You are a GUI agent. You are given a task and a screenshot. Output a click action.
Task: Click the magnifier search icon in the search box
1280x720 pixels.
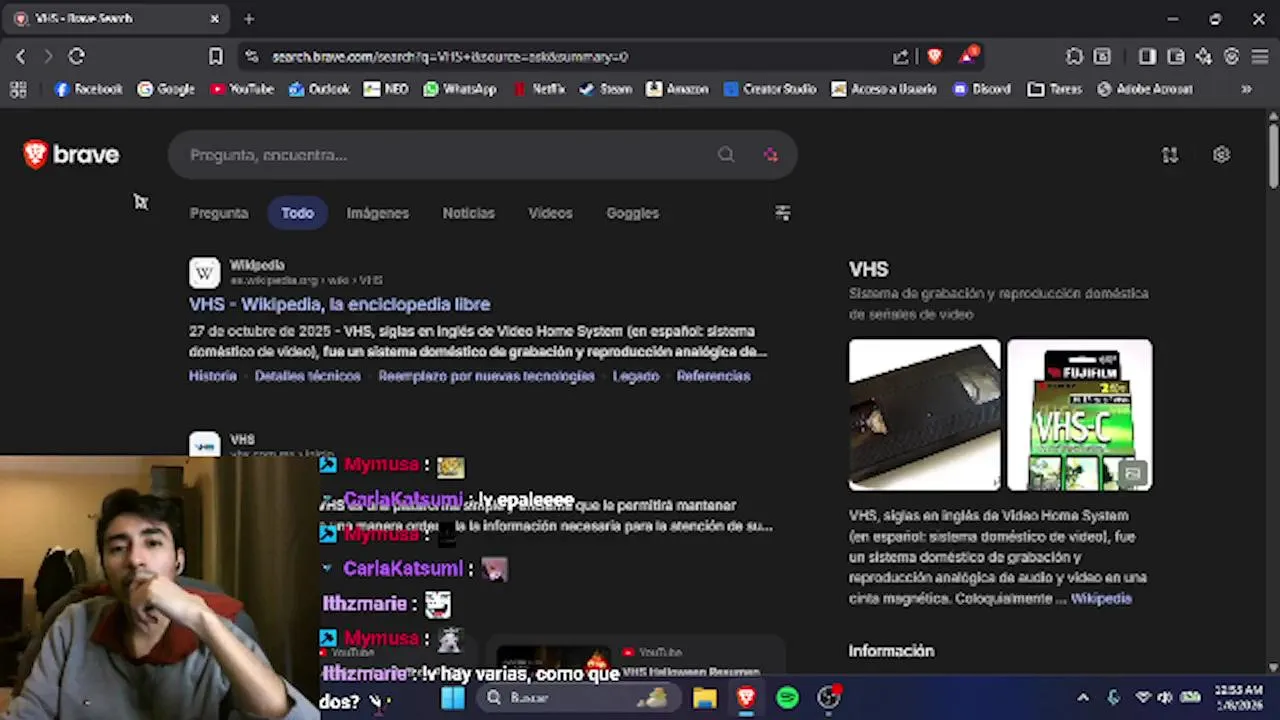tap(726, 155)
